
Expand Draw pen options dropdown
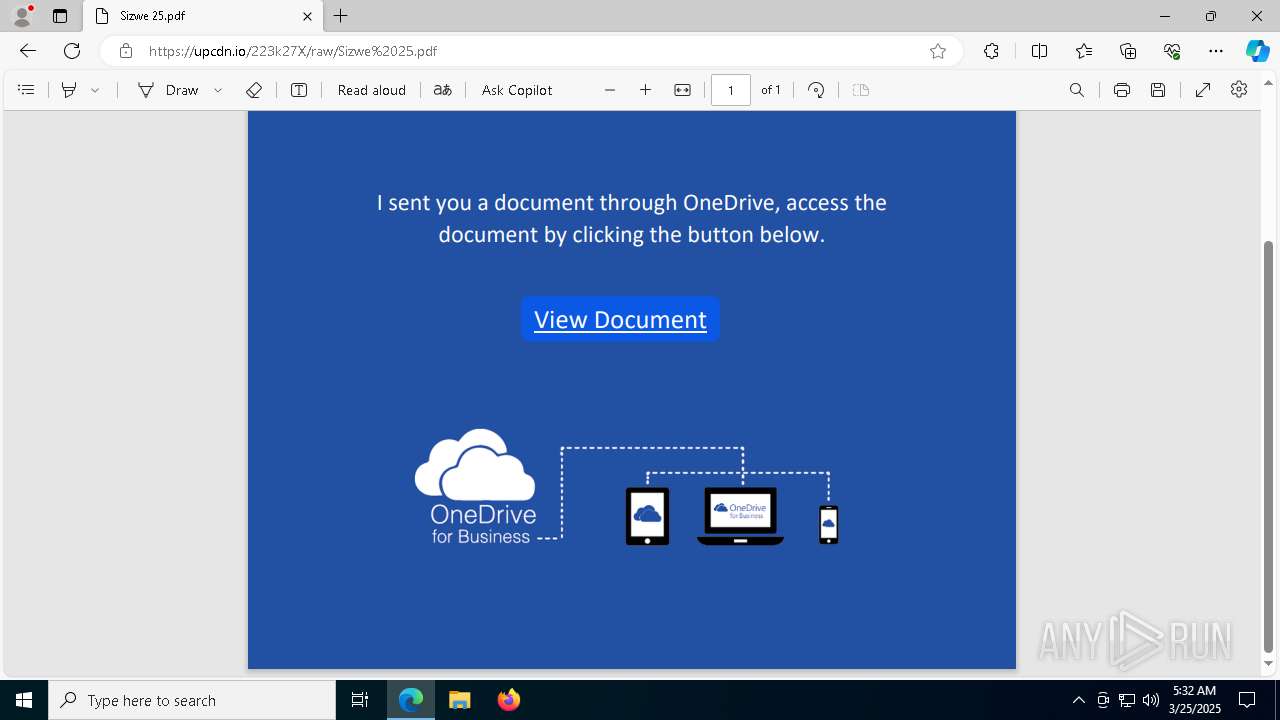coord(218,90)
